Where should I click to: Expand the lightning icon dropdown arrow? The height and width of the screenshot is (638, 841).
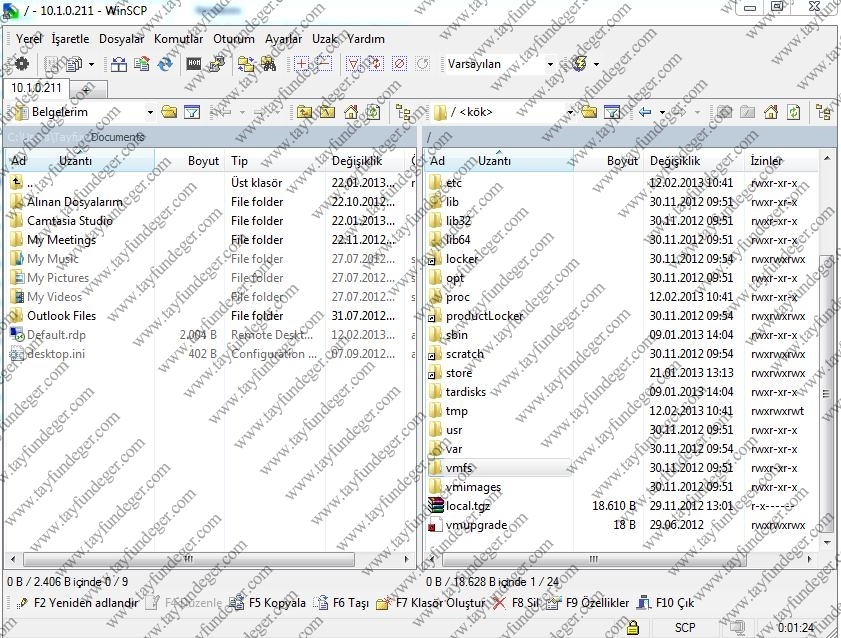click(596, 65)
